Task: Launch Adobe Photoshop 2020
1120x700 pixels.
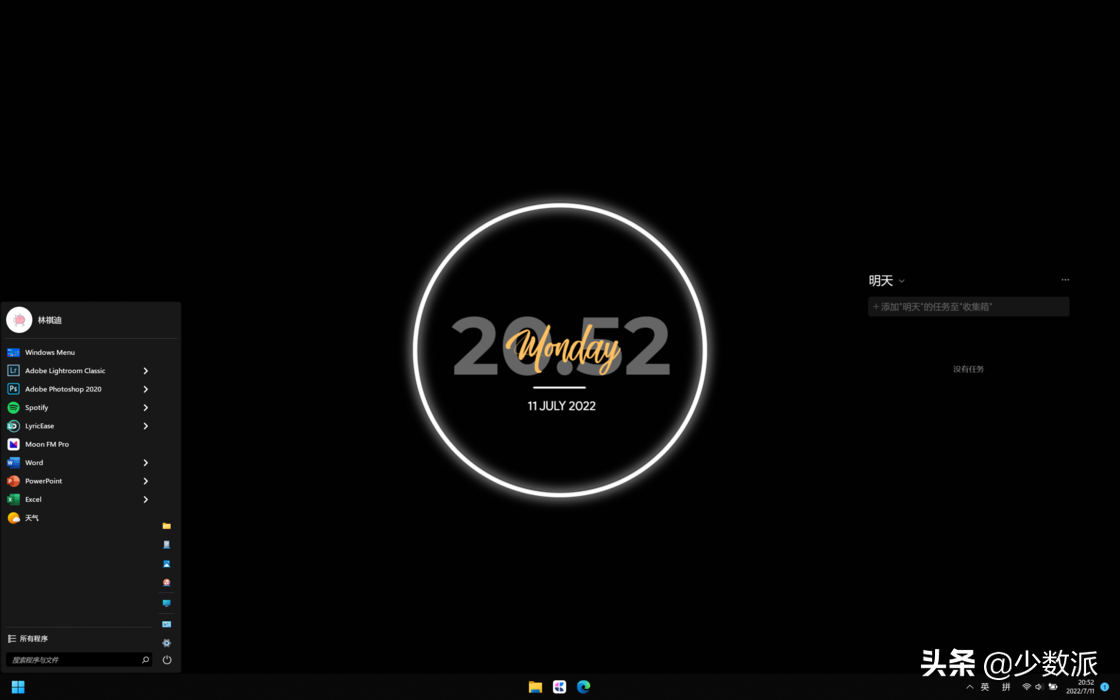Action: (x=62, y=389)
